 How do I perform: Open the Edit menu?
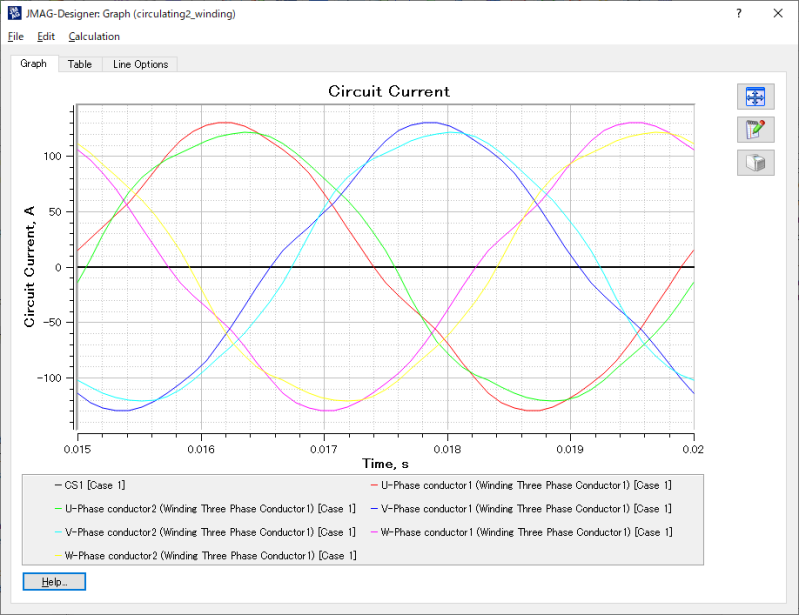(46, 37)
